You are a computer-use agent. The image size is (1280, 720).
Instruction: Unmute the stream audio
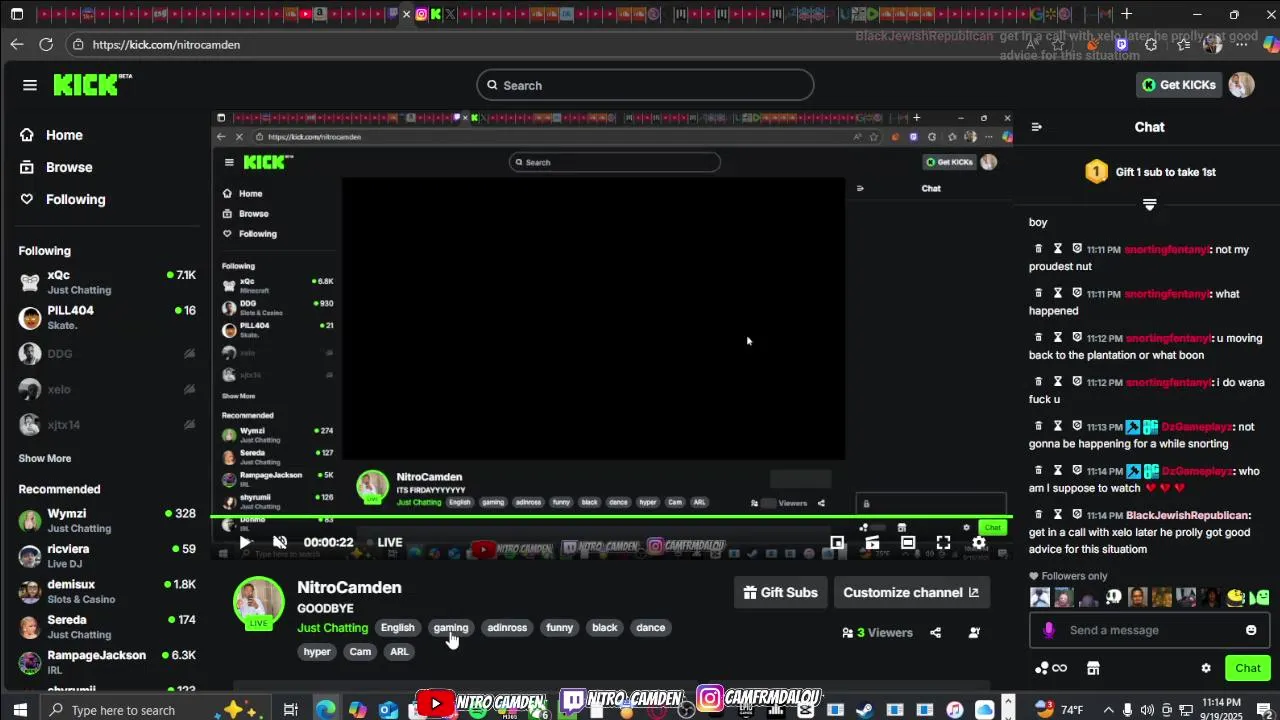(280, 542)
